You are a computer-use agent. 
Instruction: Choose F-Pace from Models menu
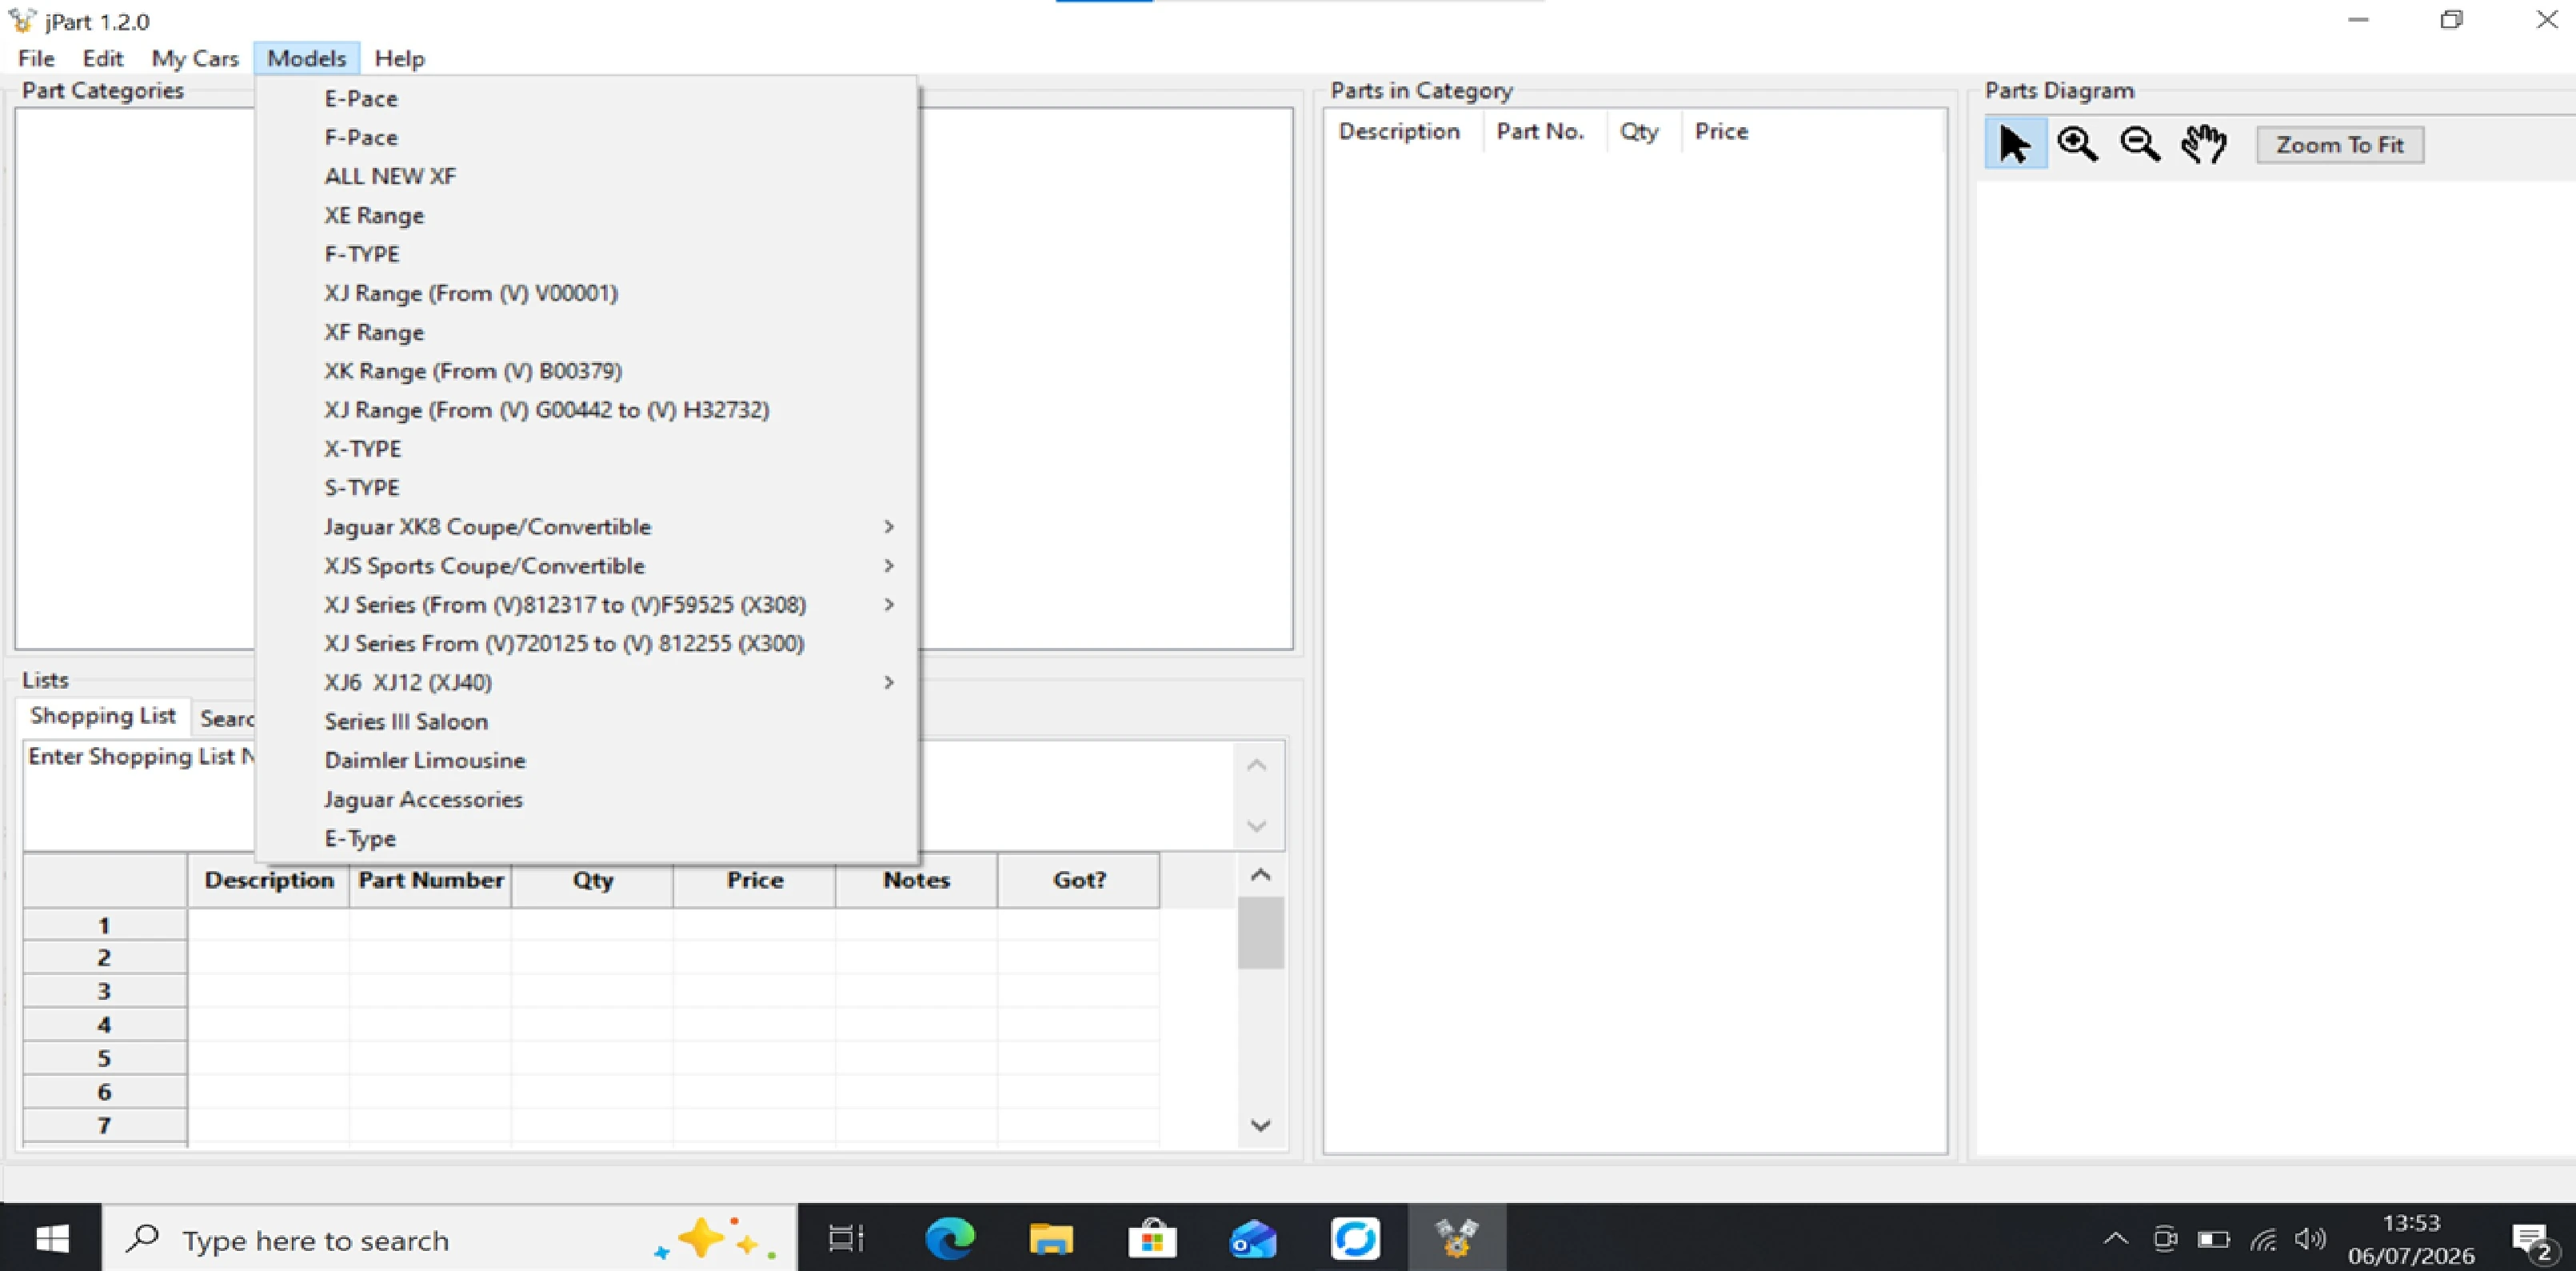tap(587, 137)
